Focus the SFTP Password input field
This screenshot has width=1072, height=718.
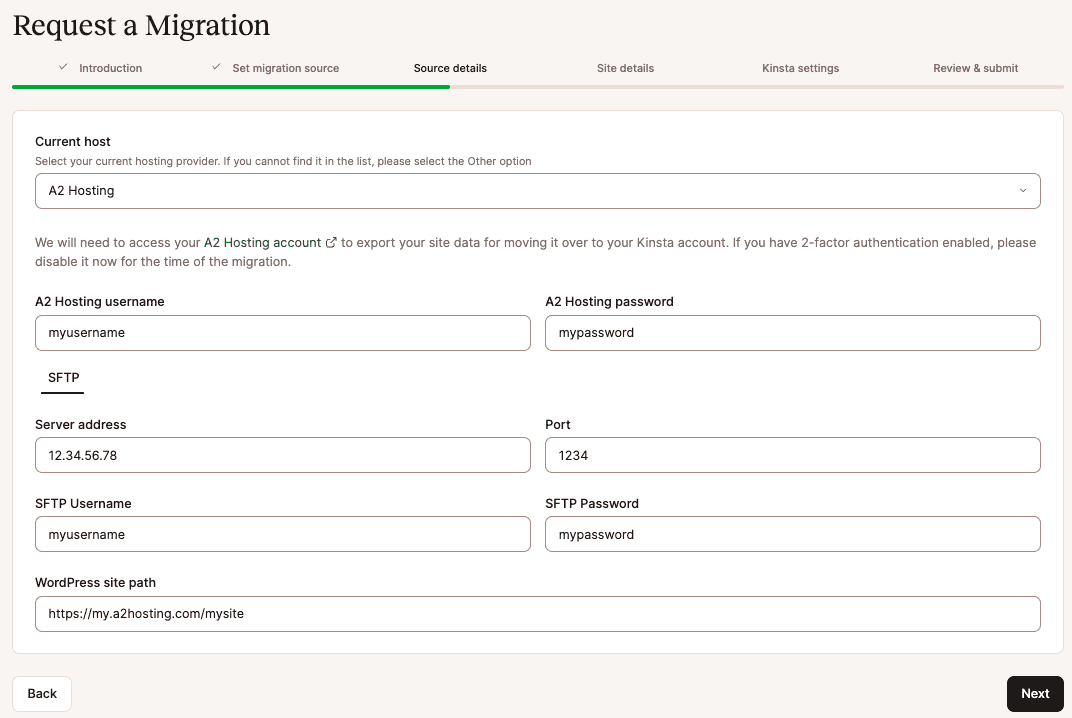pos(792,534)
